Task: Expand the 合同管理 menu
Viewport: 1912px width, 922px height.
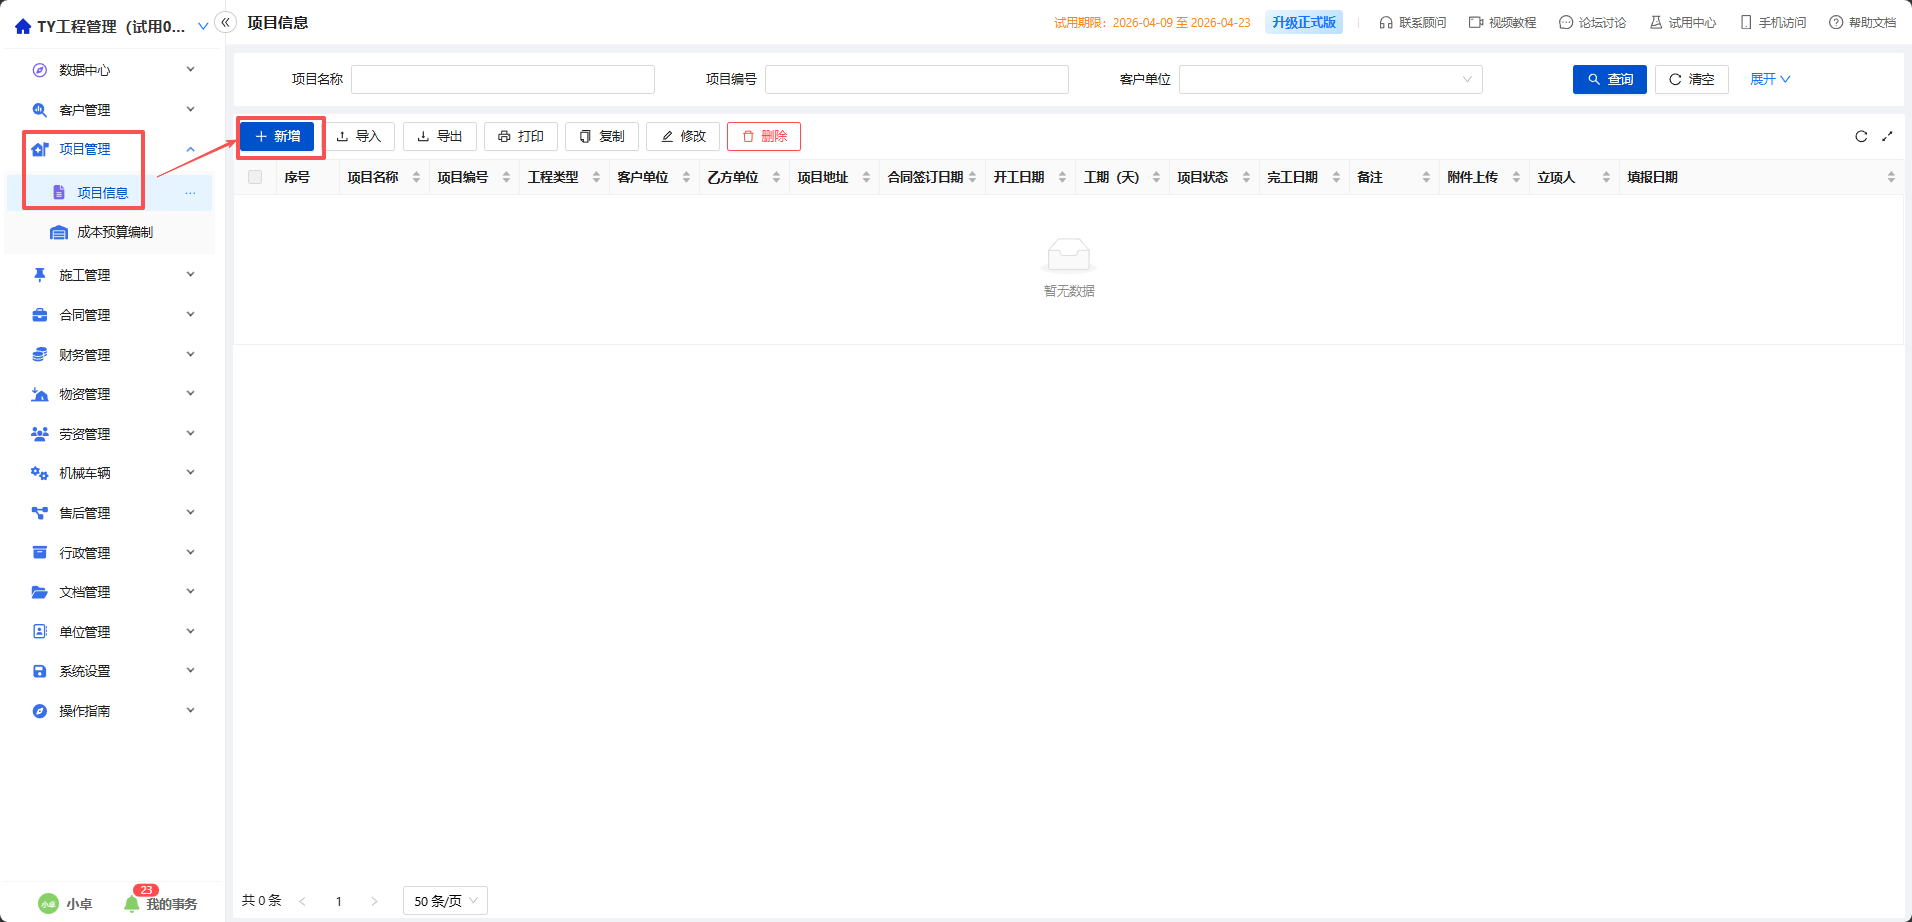Action: tap(111, 315)
